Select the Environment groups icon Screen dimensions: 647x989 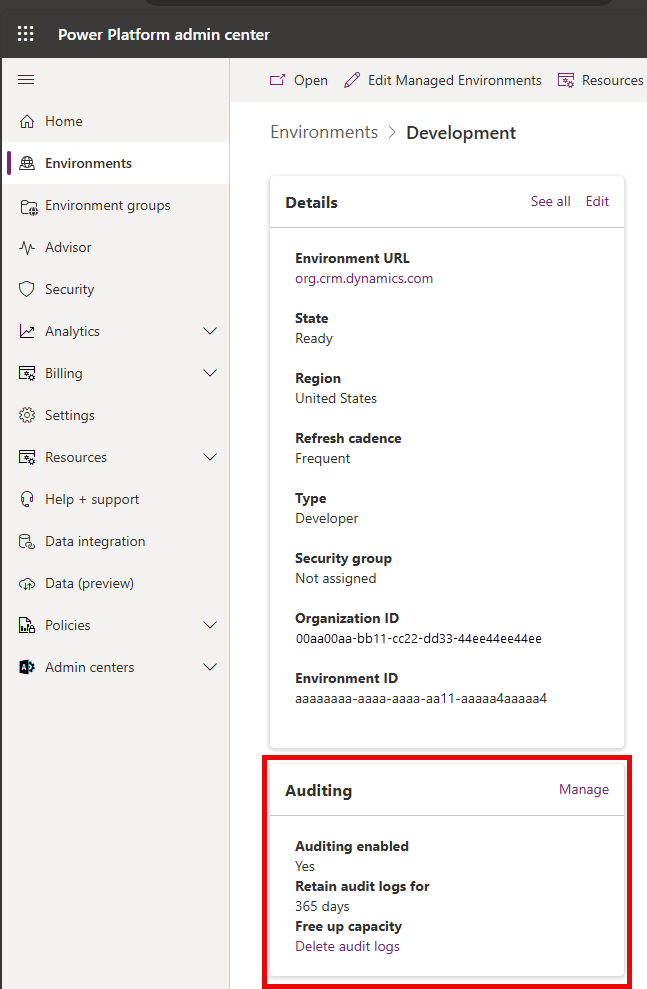[x=28, y=206]
